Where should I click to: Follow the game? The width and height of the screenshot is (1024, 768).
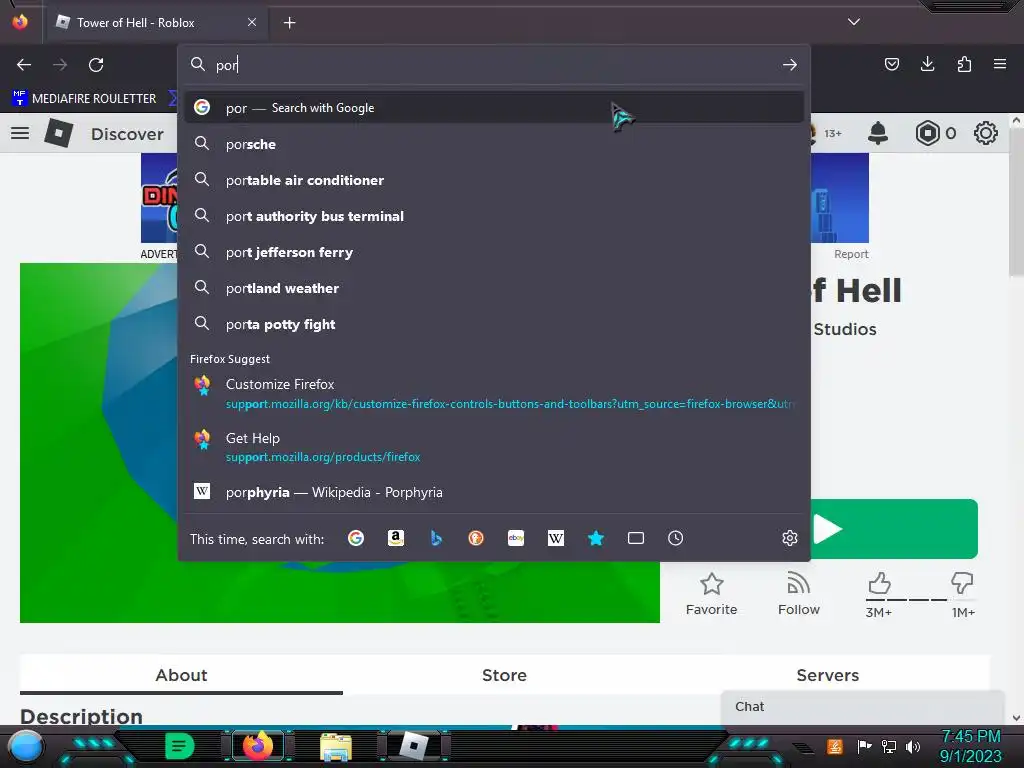pos(799,594)
